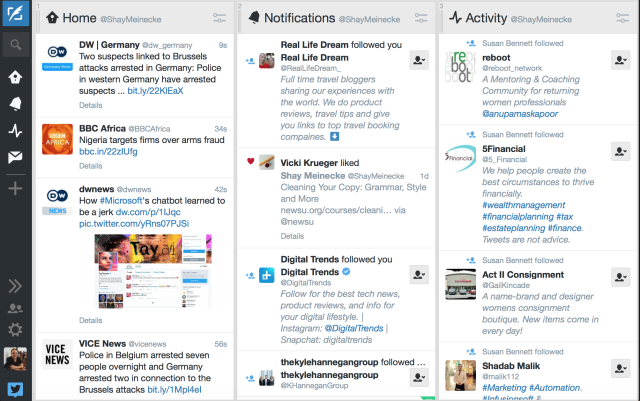Viewport: 640px width, 401px height.
Task: Open follow menu for thekylehannegangroup
Action: coord(419,377)
